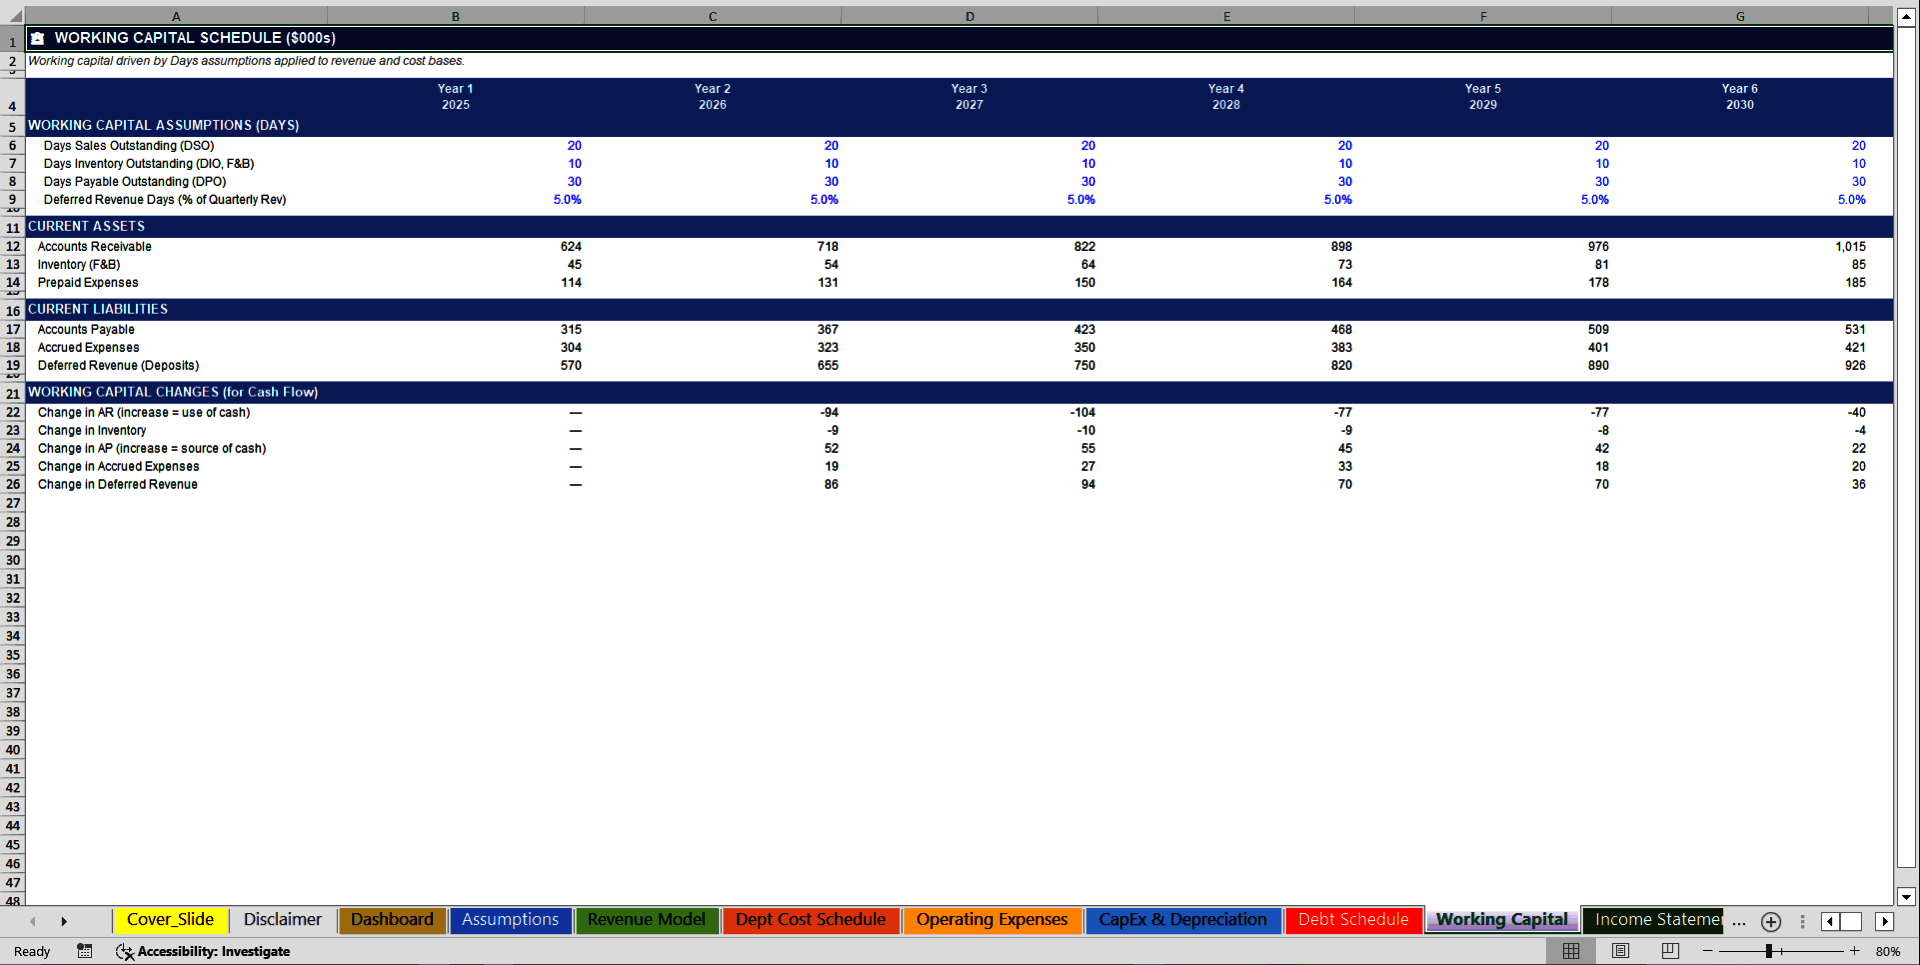Switch to Normal view icon in status bar
Screen dimensions: 1920x965
click(x=1570, y=951)
